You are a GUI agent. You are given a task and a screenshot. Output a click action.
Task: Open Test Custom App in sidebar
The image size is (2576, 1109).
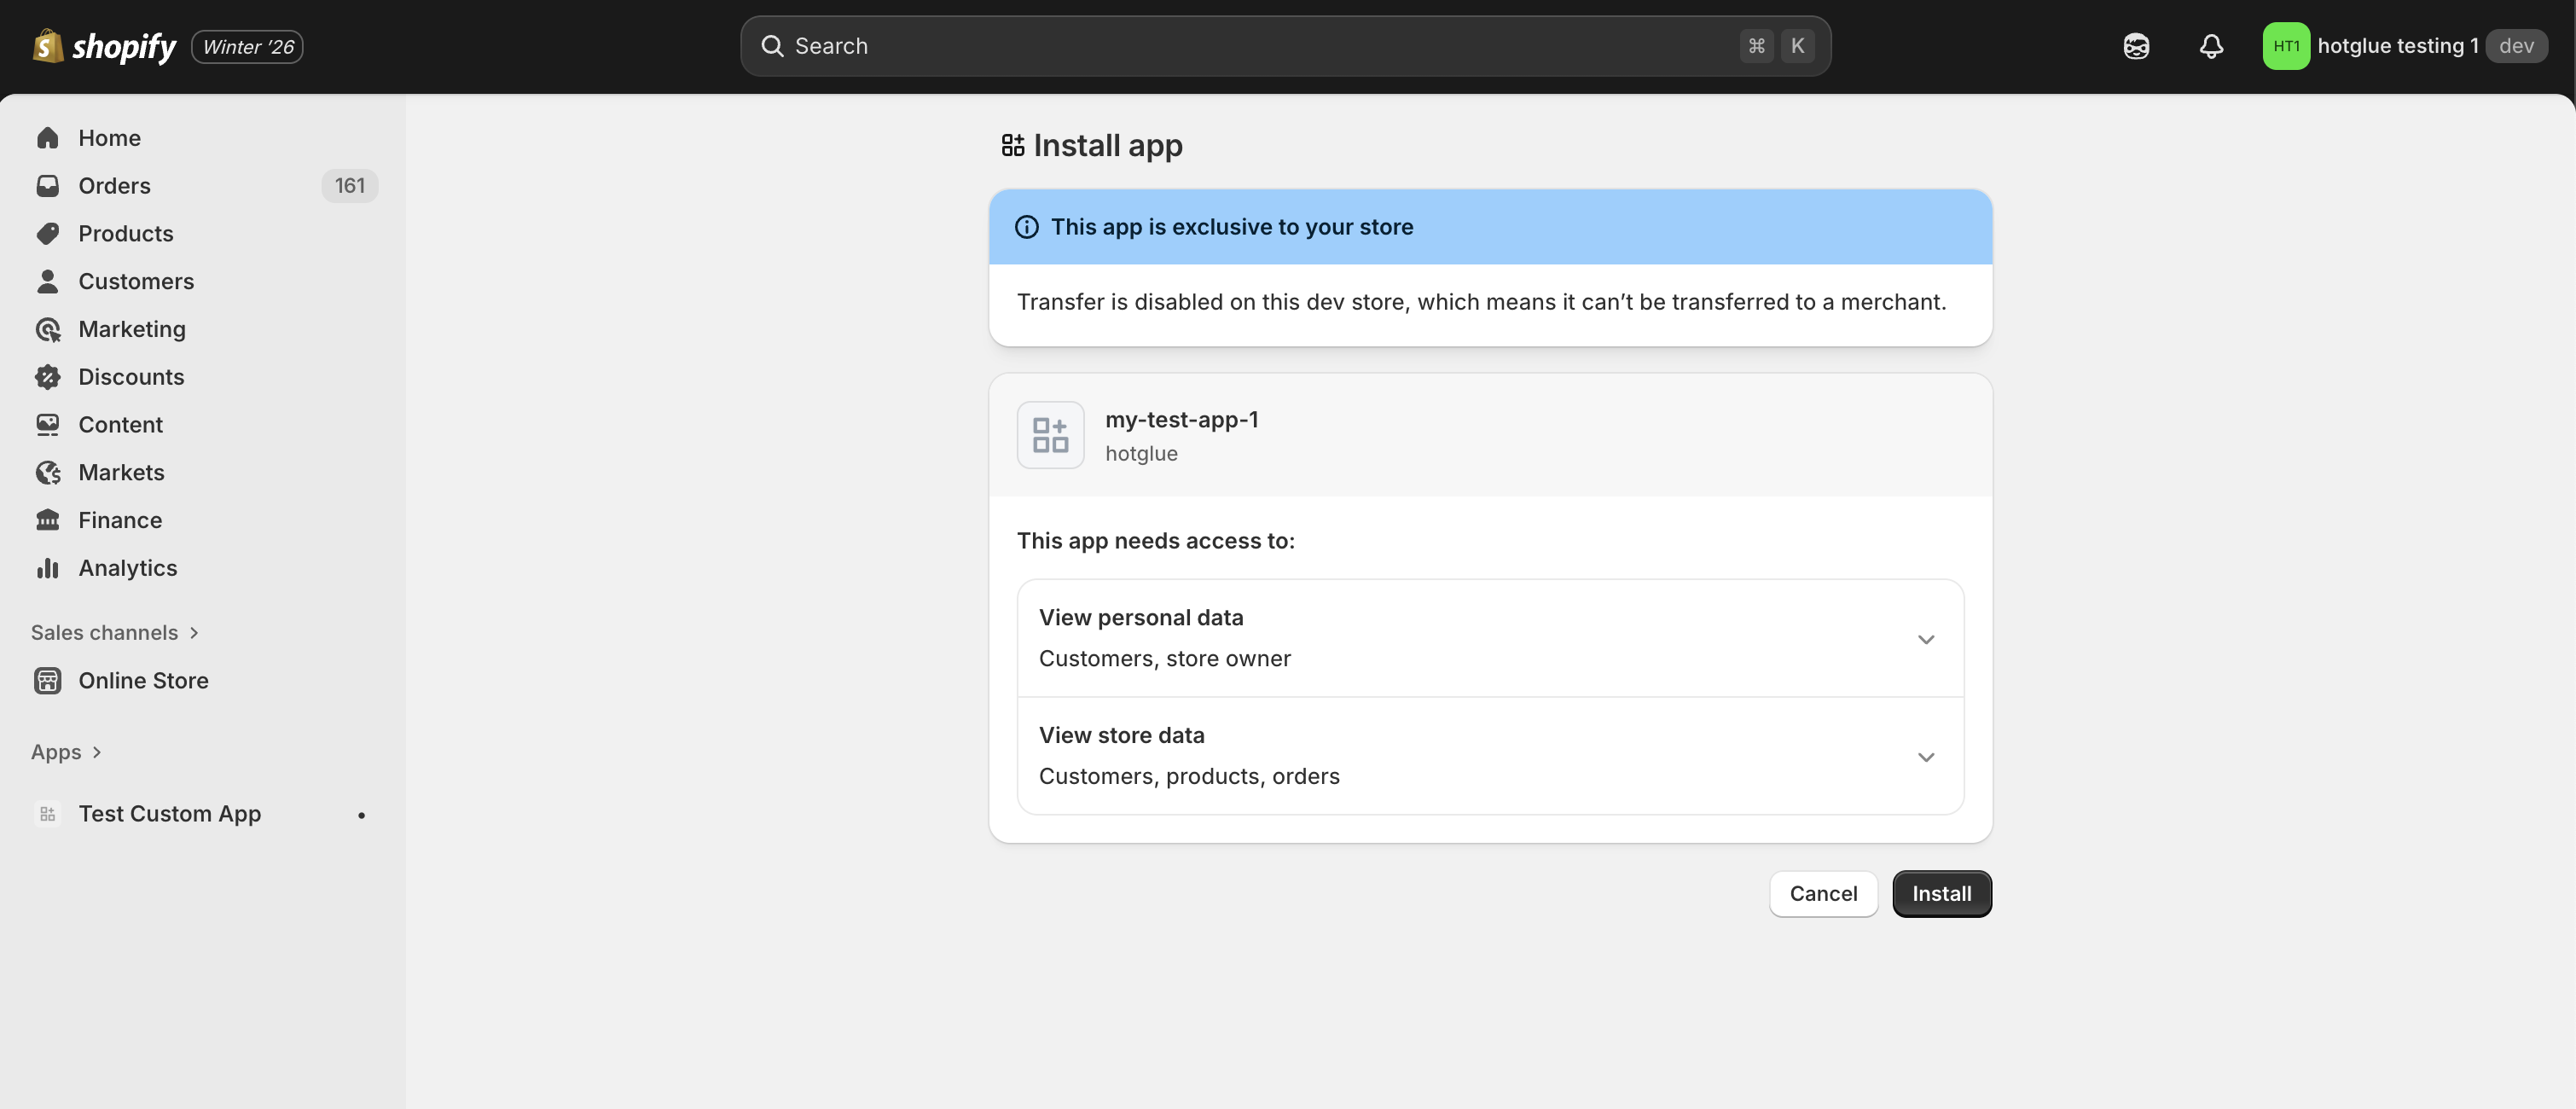click(169, 814)
